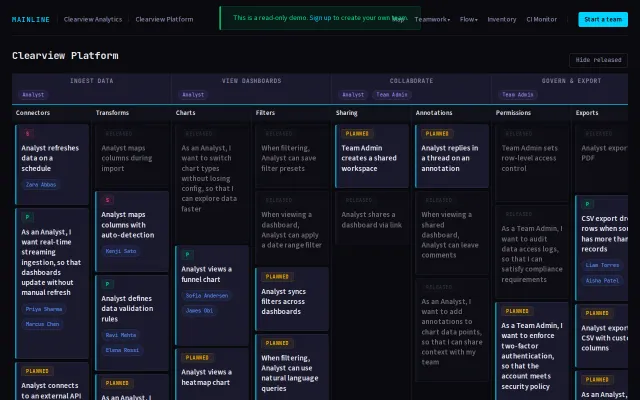This screenshot has width=640, height=400.
Task: Click the PLANNED badge on the two-factor authentication card
Action: click(517, 311)
